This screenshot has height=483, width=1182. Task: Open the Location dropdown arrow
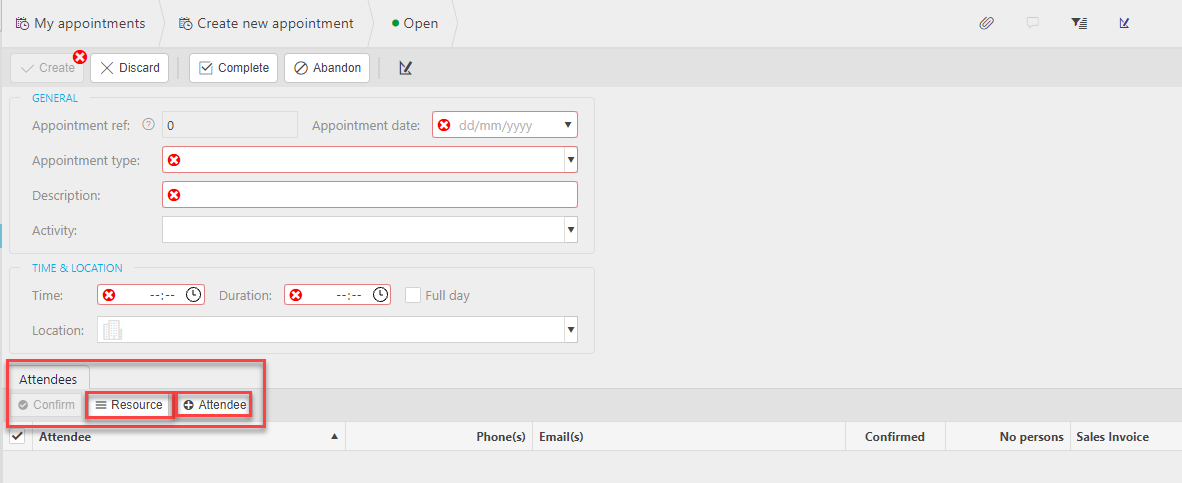(570, 330)
